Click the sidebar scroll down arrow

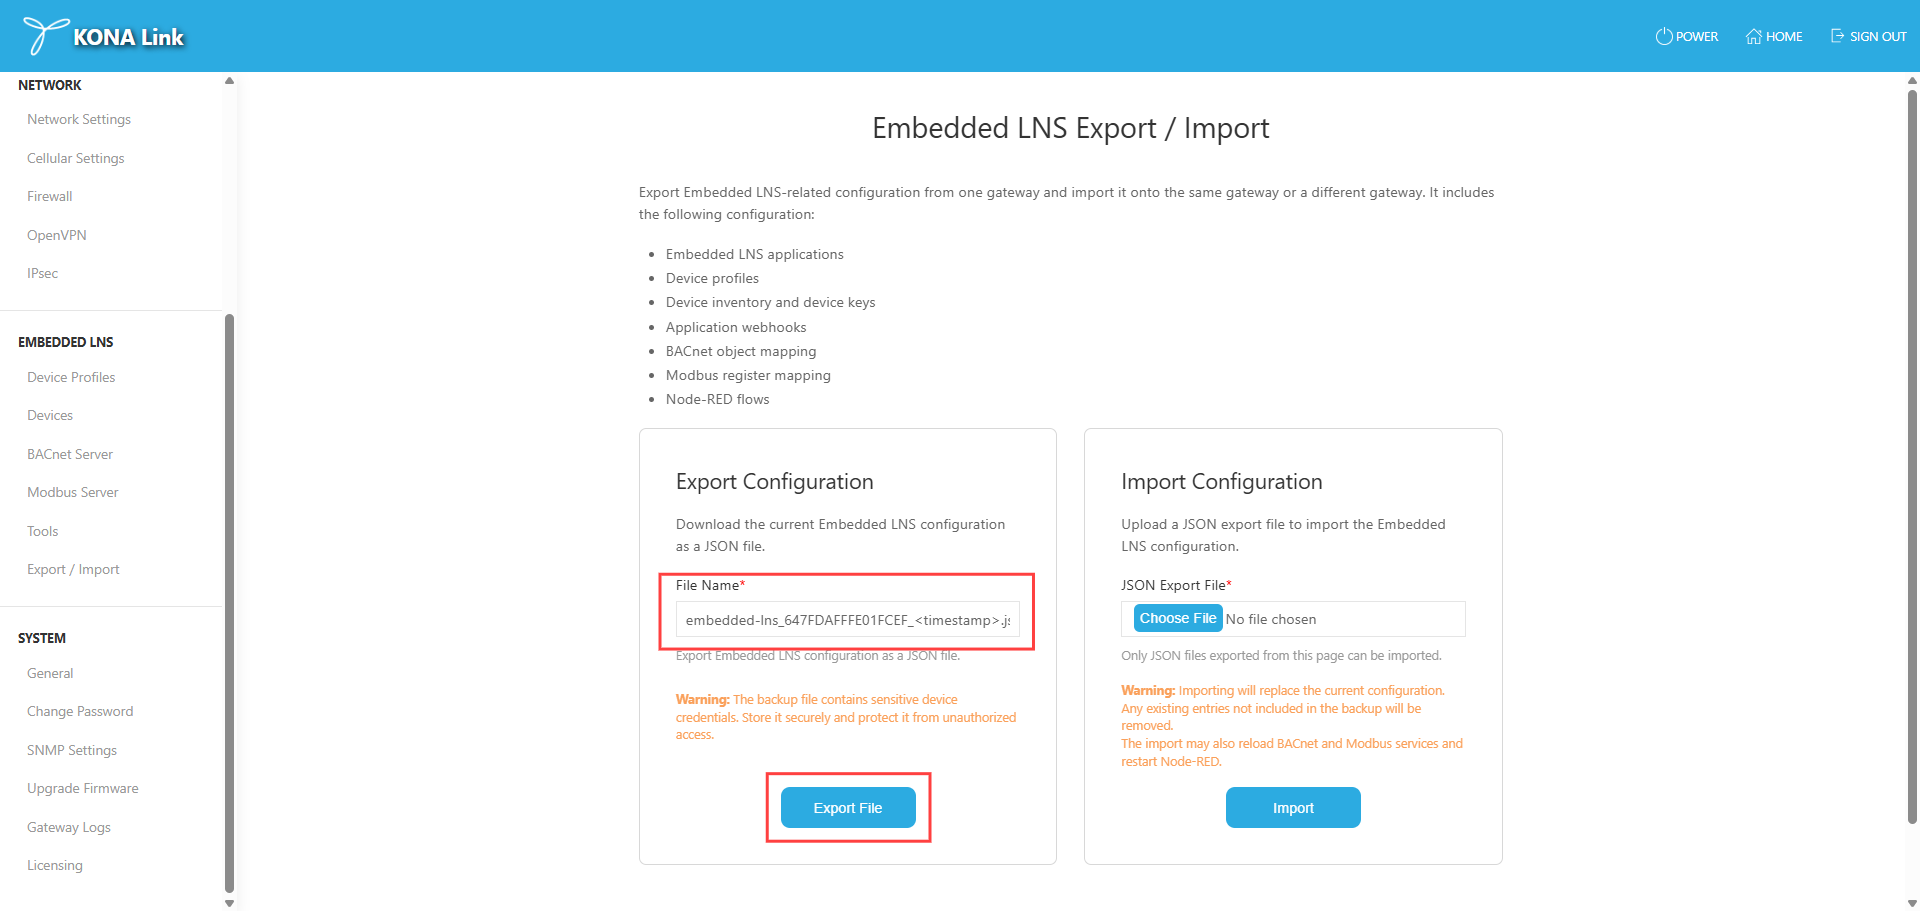click(229, 903)
